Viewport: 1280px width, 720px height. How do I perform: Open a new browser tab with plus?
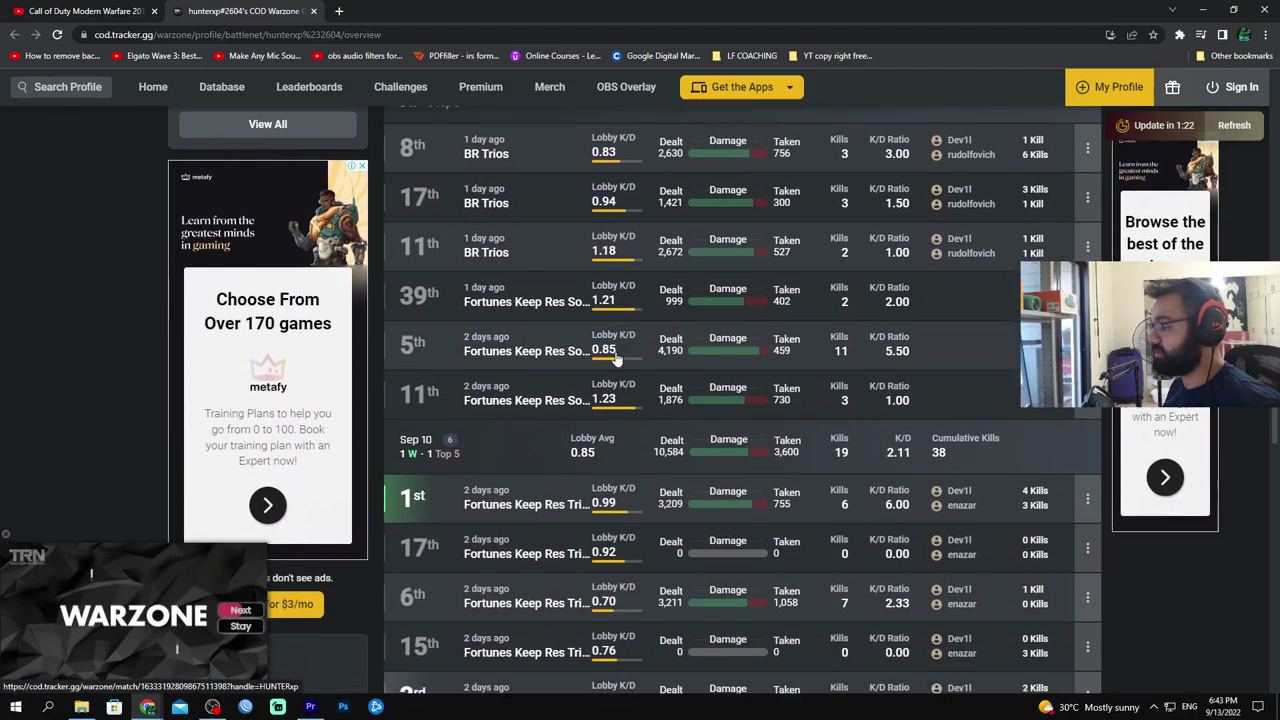pyautogui.click(x=339, y=11)
